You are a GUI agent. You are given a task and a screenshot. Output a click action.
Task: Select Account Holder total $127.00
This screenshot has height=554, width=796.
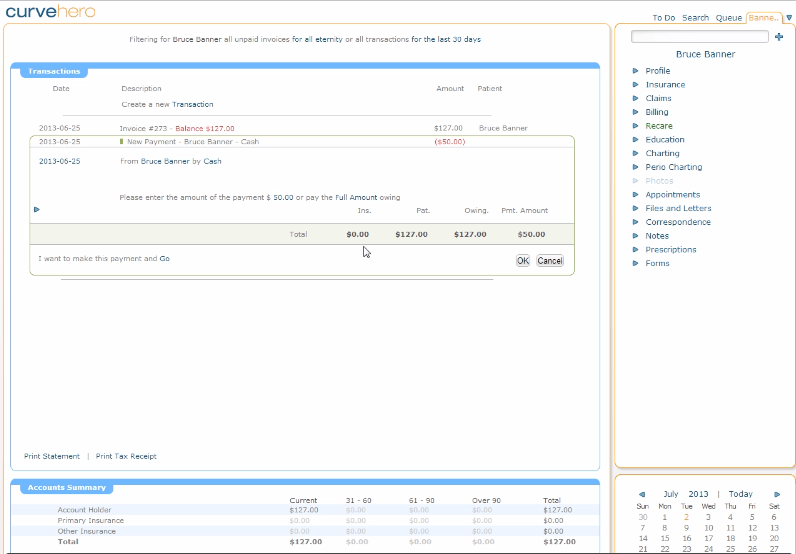click(557, 510)
